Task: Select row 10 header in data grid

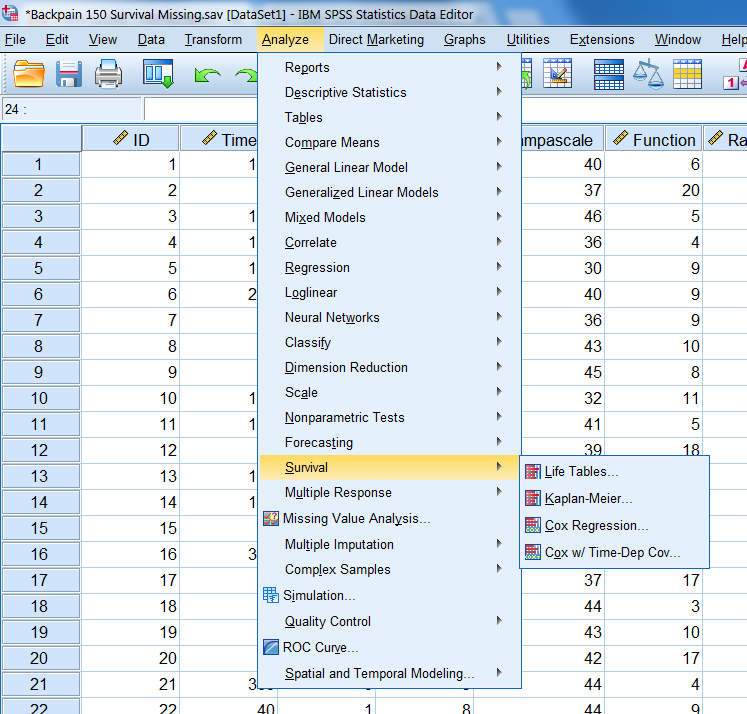Action: pyautogui.click(x=40, y=399)
